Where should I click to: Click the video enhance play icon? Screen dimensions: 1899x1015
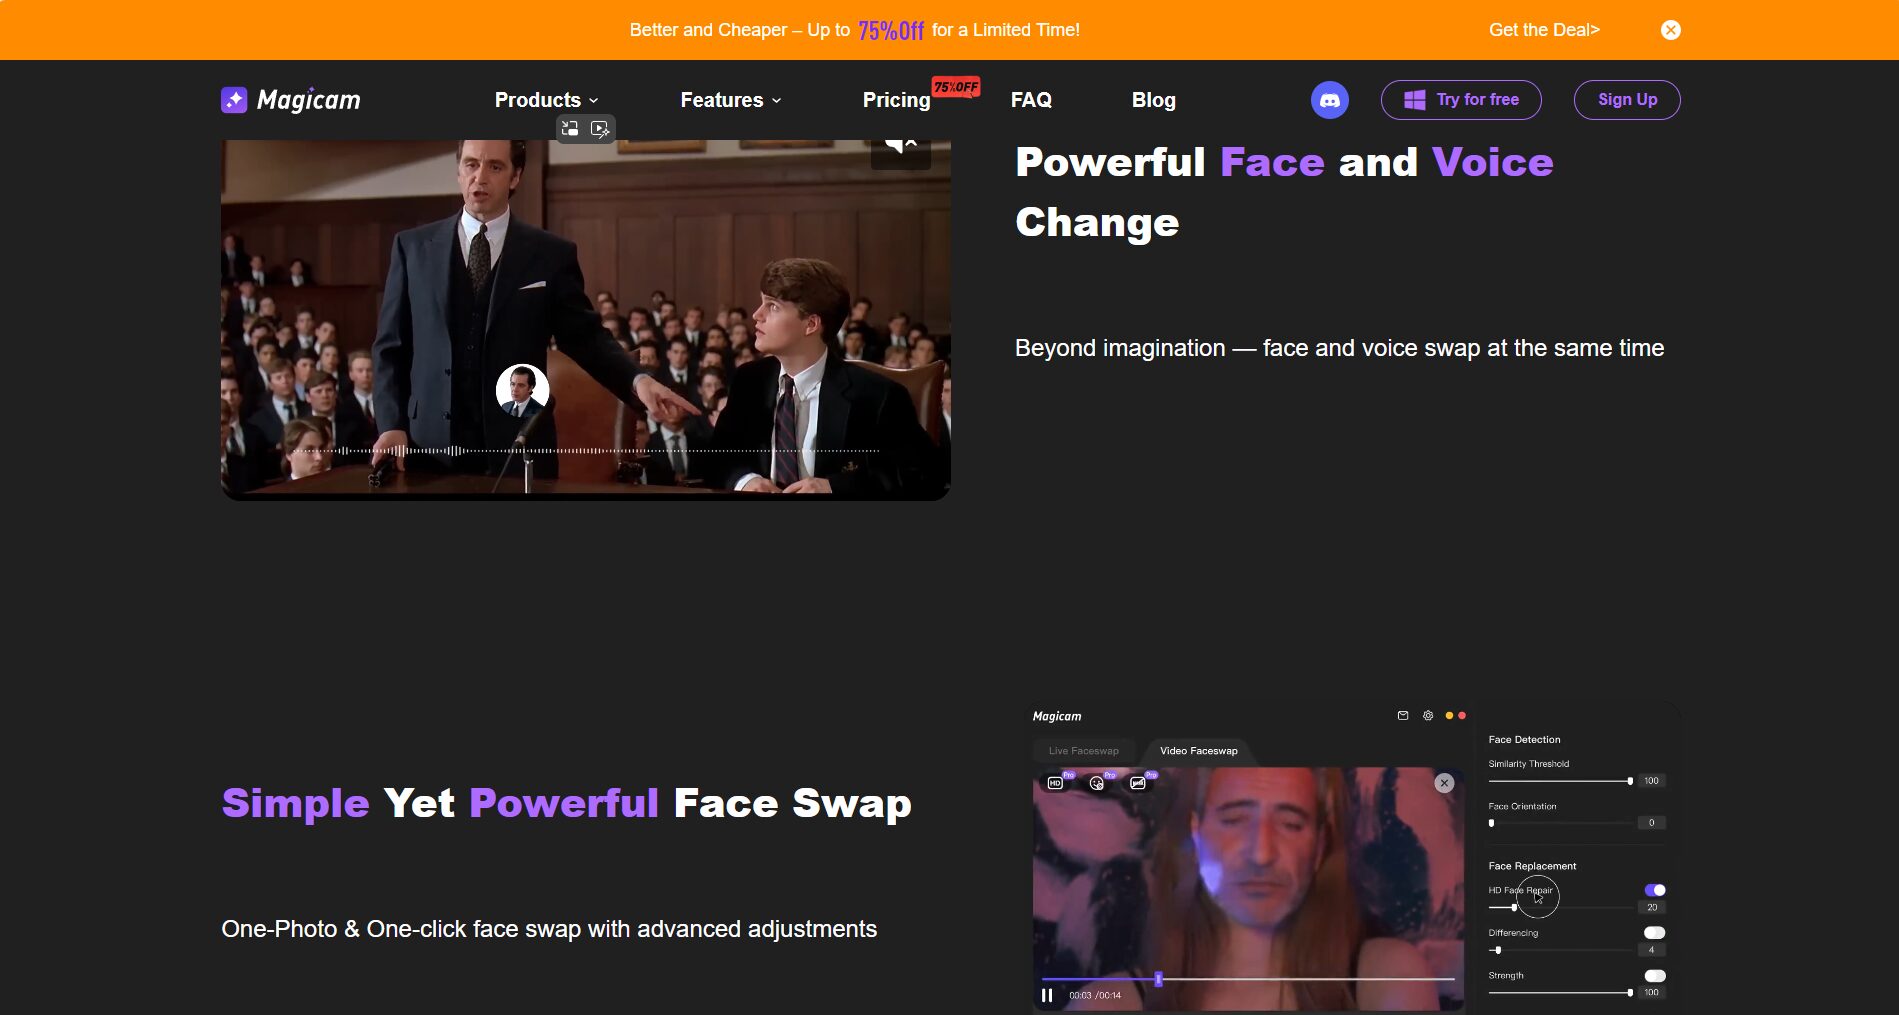[x=600, y=128]
